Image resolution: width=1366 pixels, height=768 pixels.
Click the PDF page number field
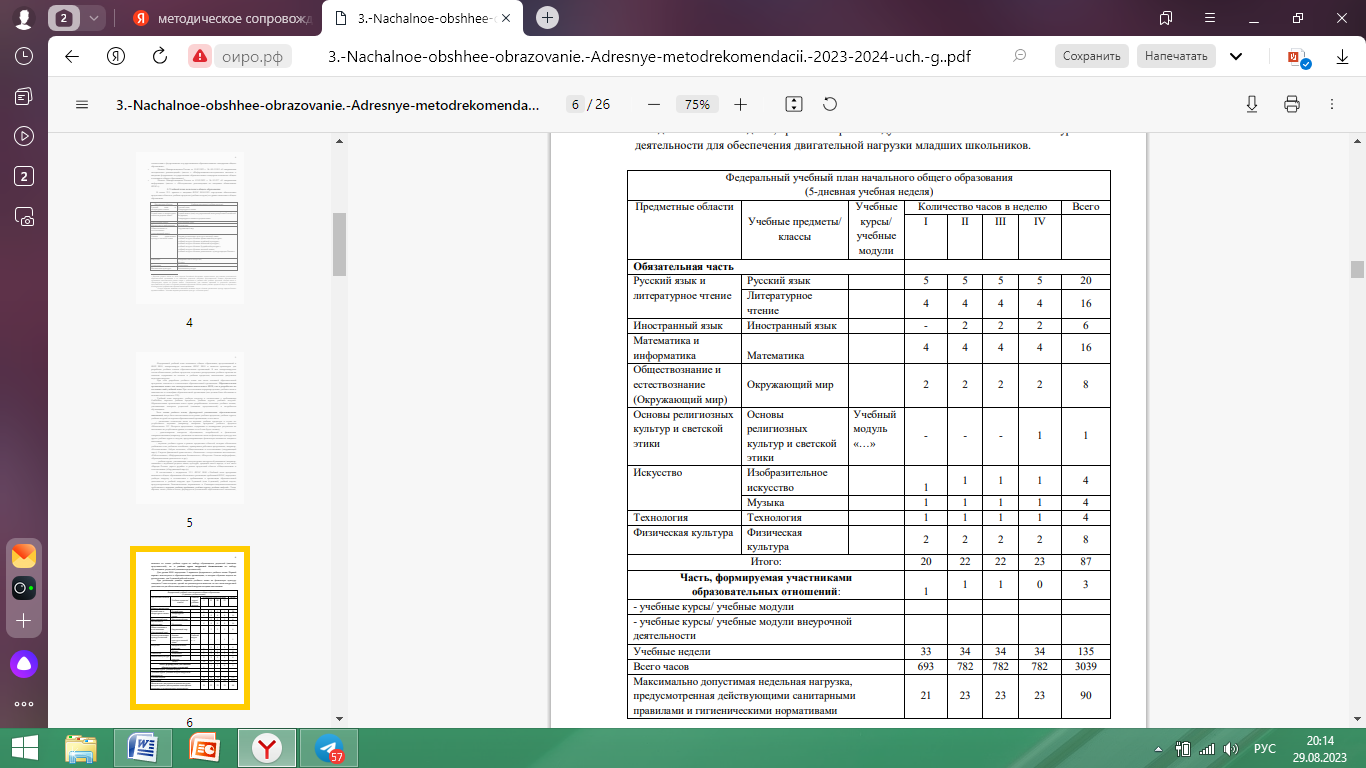[575, 104]
